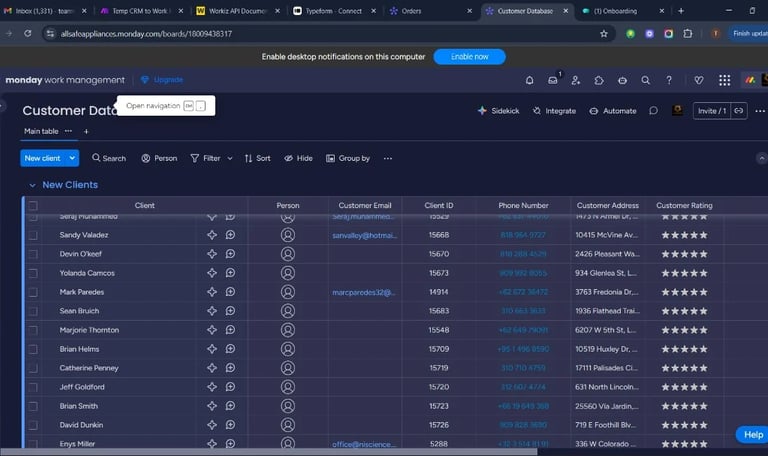
Task: Open updates bubble for David Dunkin
Action: click(230, 425)
